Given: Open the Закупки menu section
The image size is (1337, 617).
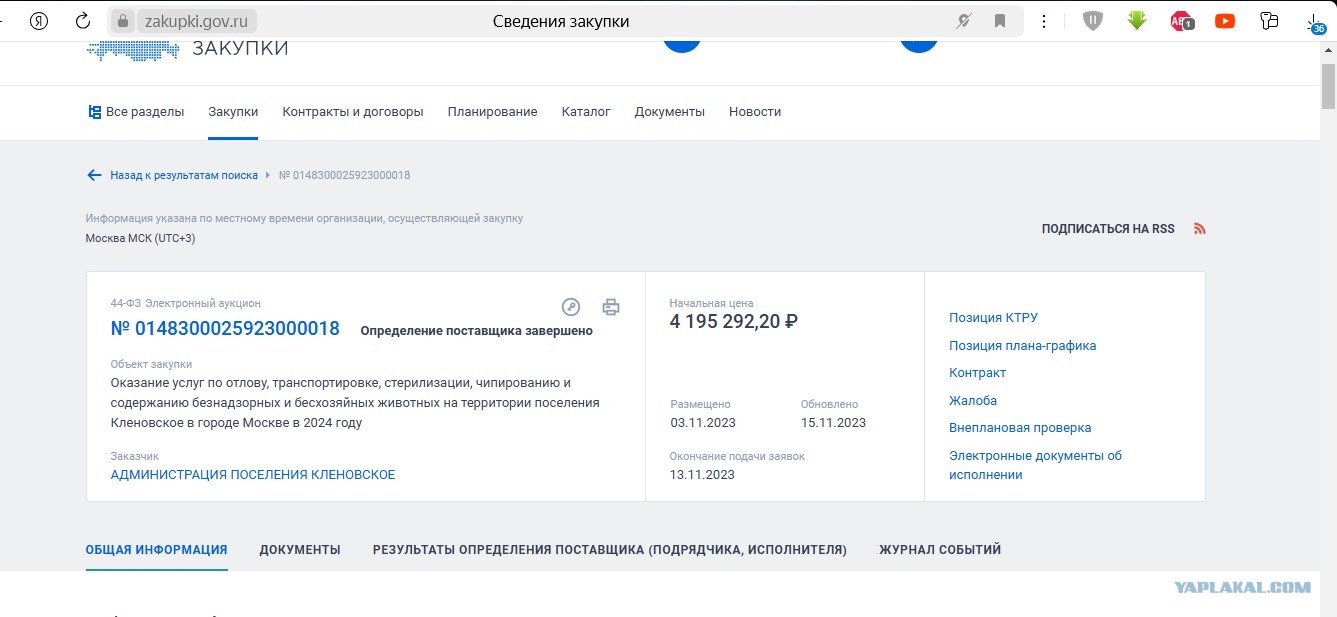Looking at the screenshot, I should [x=233, y=112].
